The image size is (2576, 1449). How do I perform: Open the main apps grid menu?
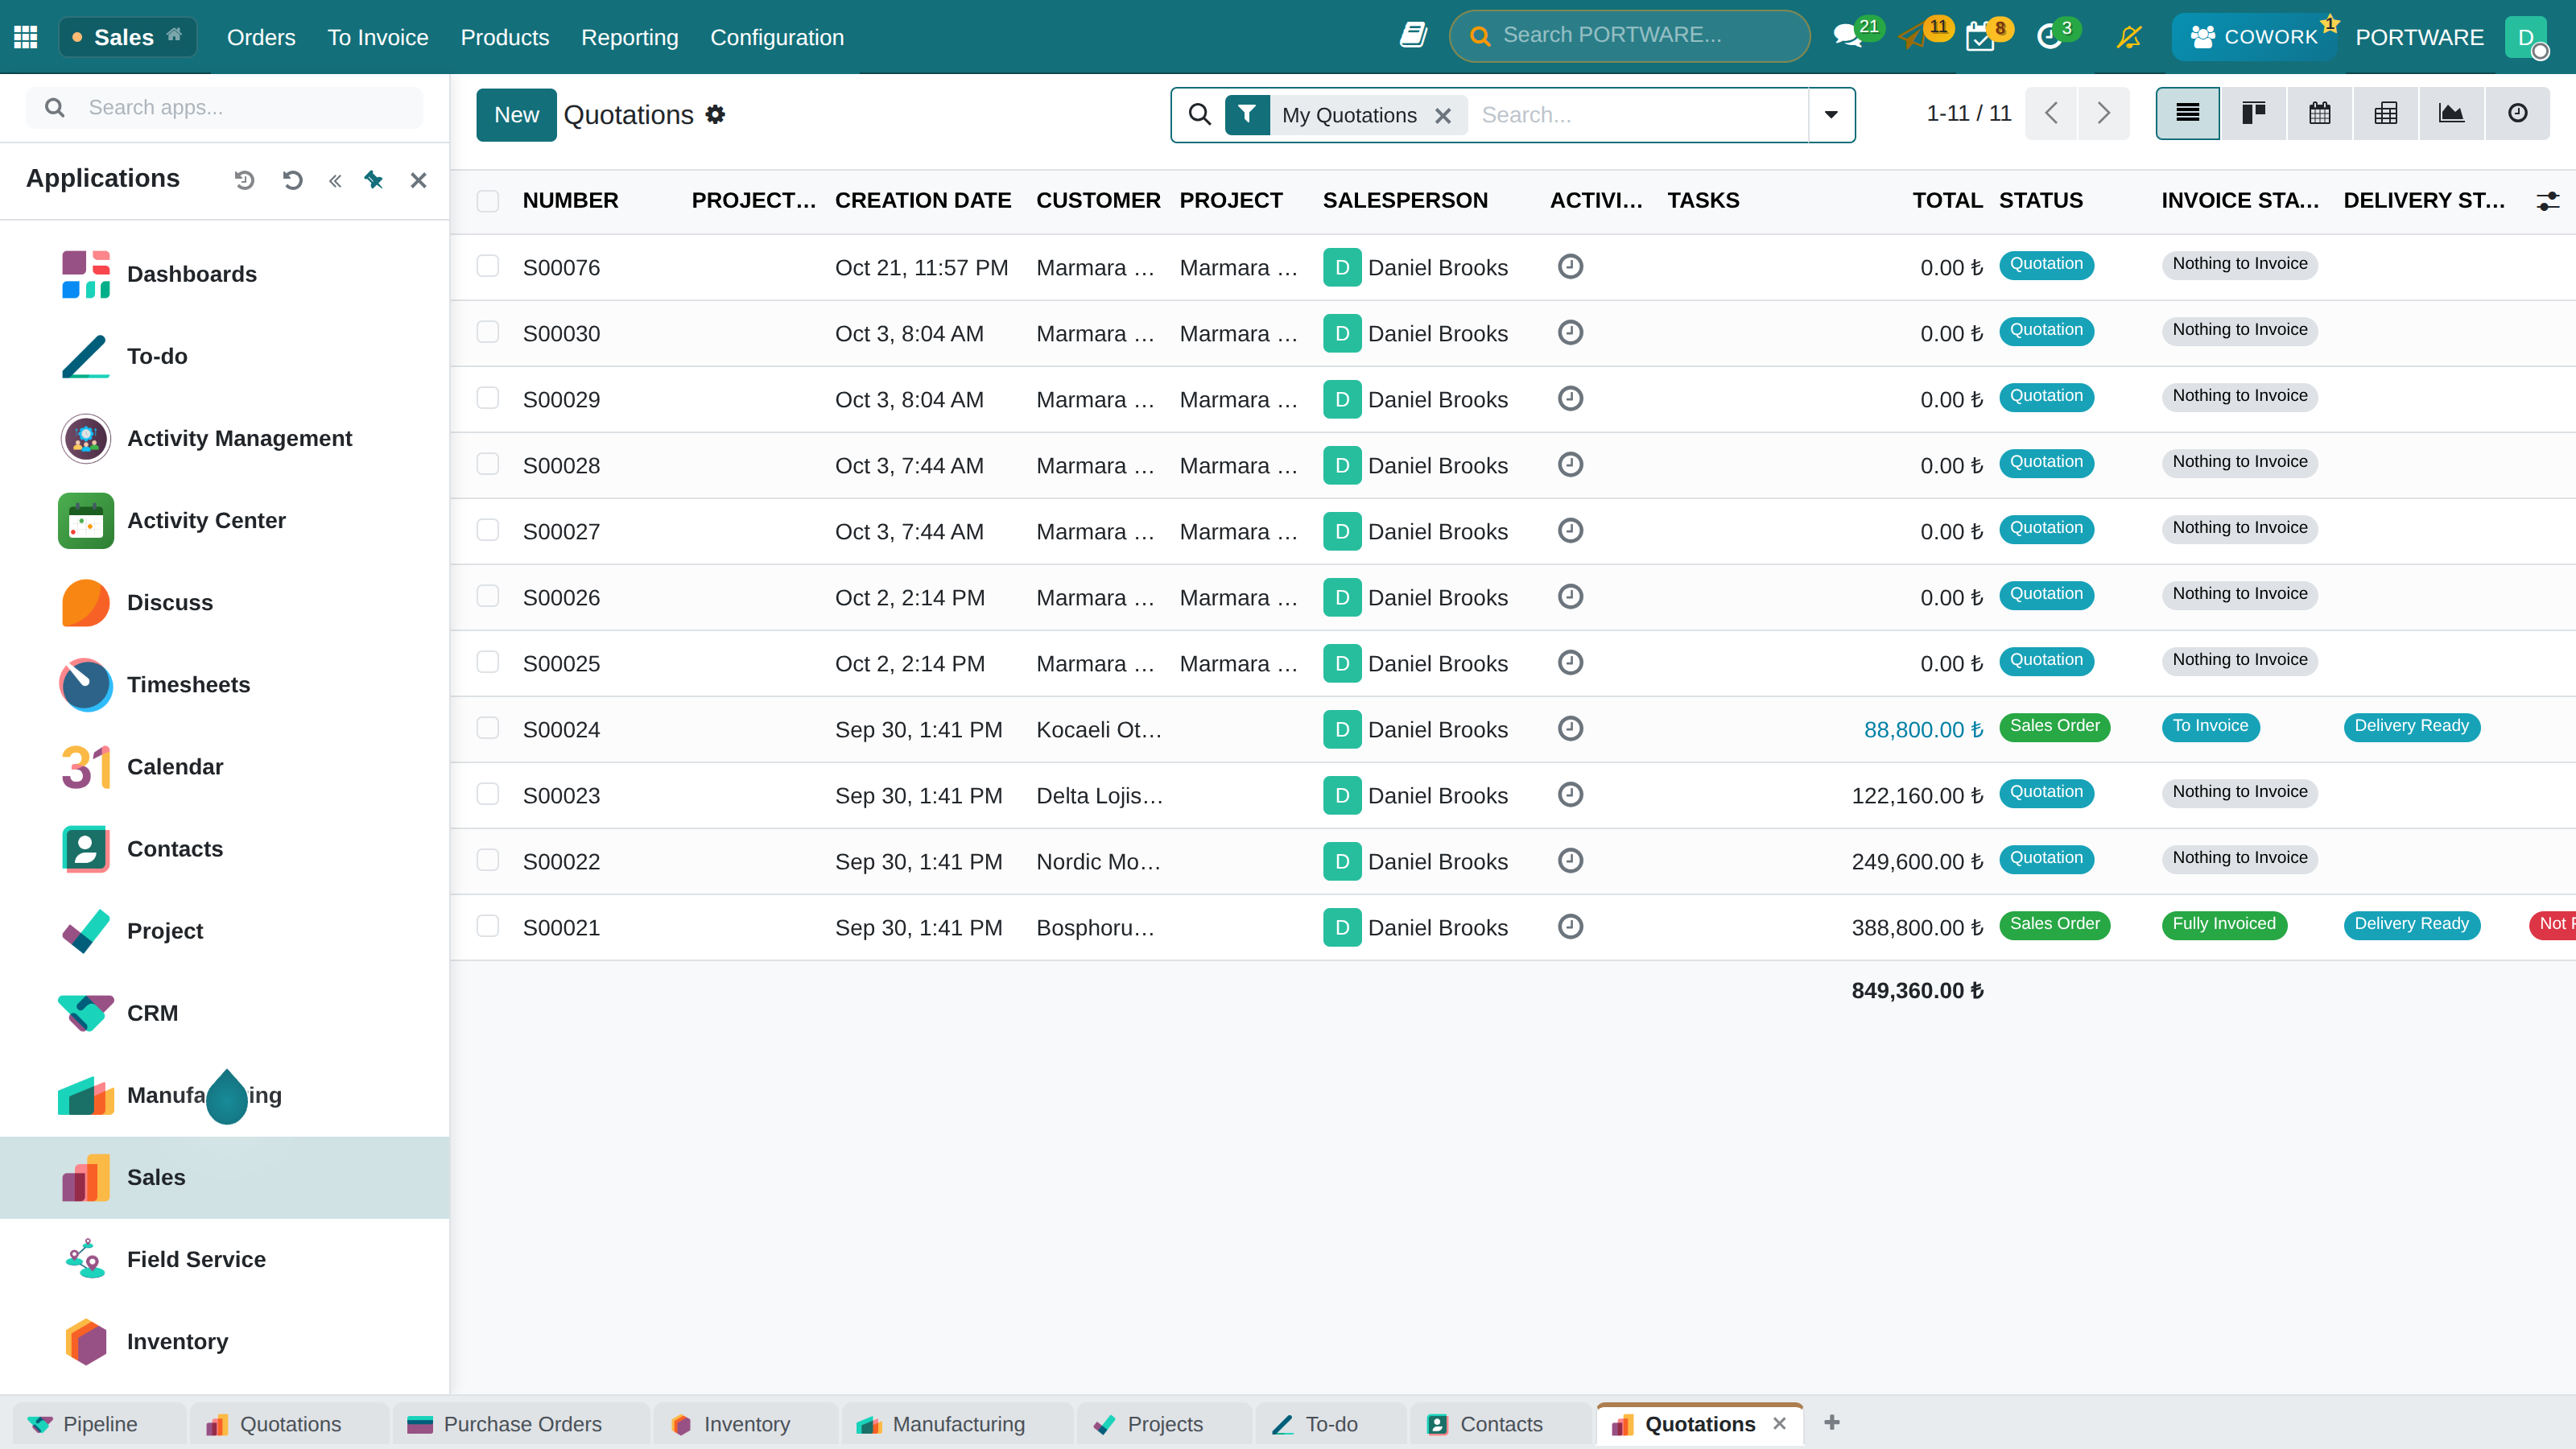[x=26, y=37]
